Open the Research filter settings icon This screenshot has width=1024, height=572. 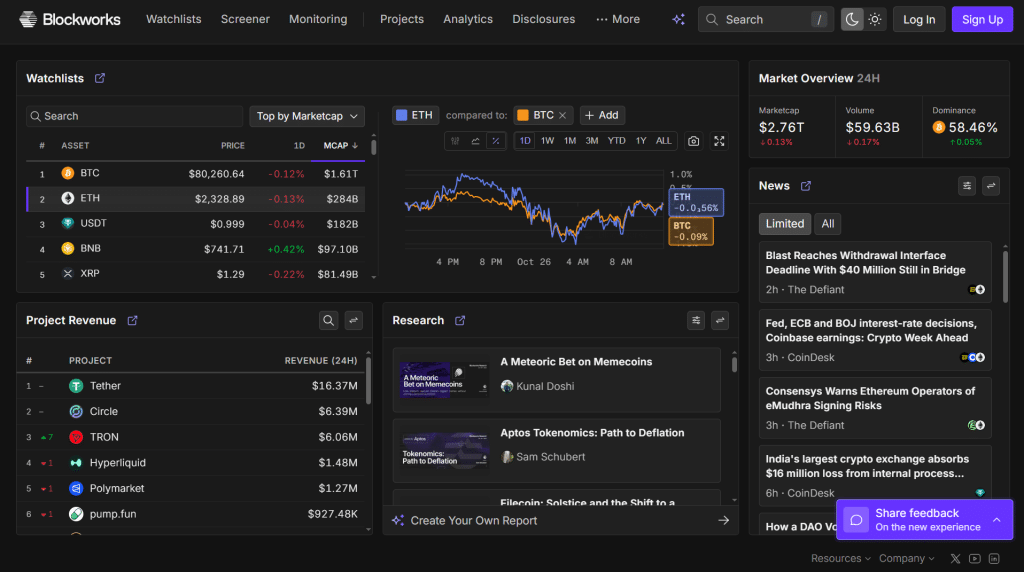coord(696,321)
